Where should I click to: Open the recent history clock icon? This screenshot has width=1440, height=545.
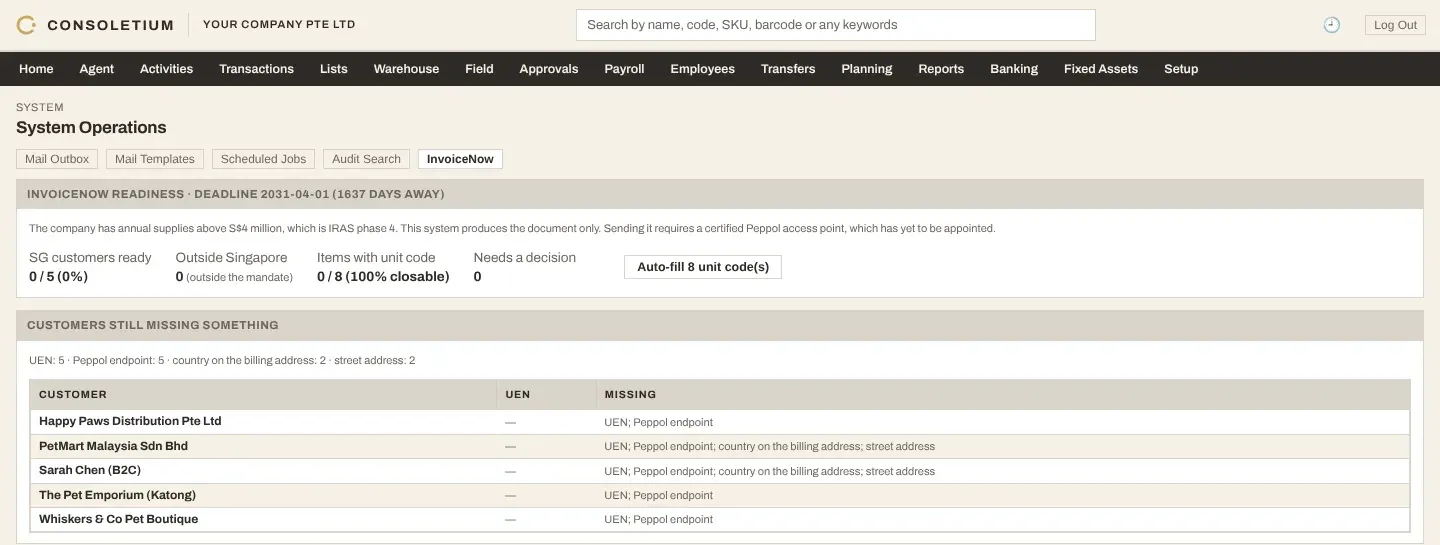[x=1331, y=25]
